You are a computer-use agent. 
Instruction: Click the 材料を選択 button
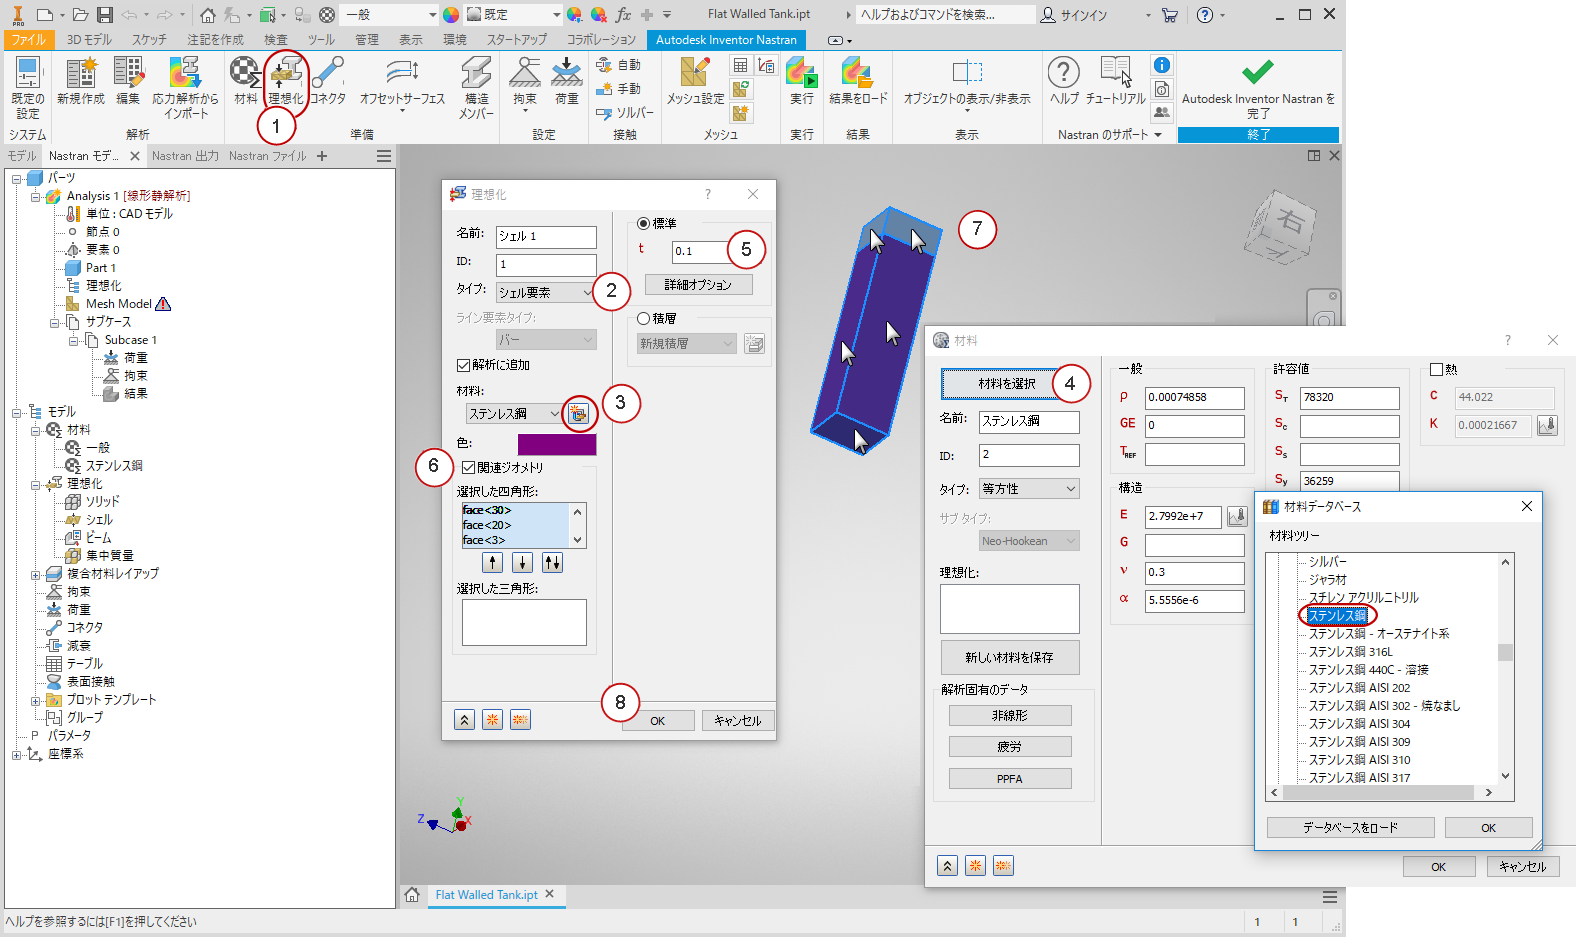point(1007,383)
